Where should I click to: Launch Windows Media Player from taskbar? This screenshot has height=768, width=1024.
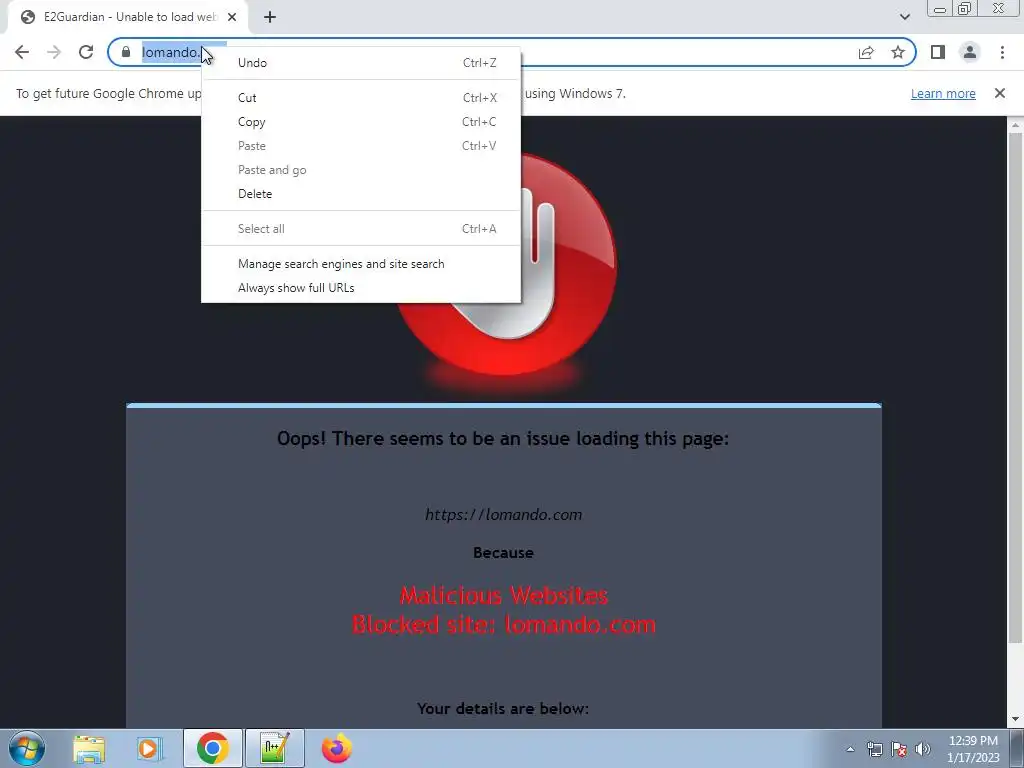(x=150, y=748)
